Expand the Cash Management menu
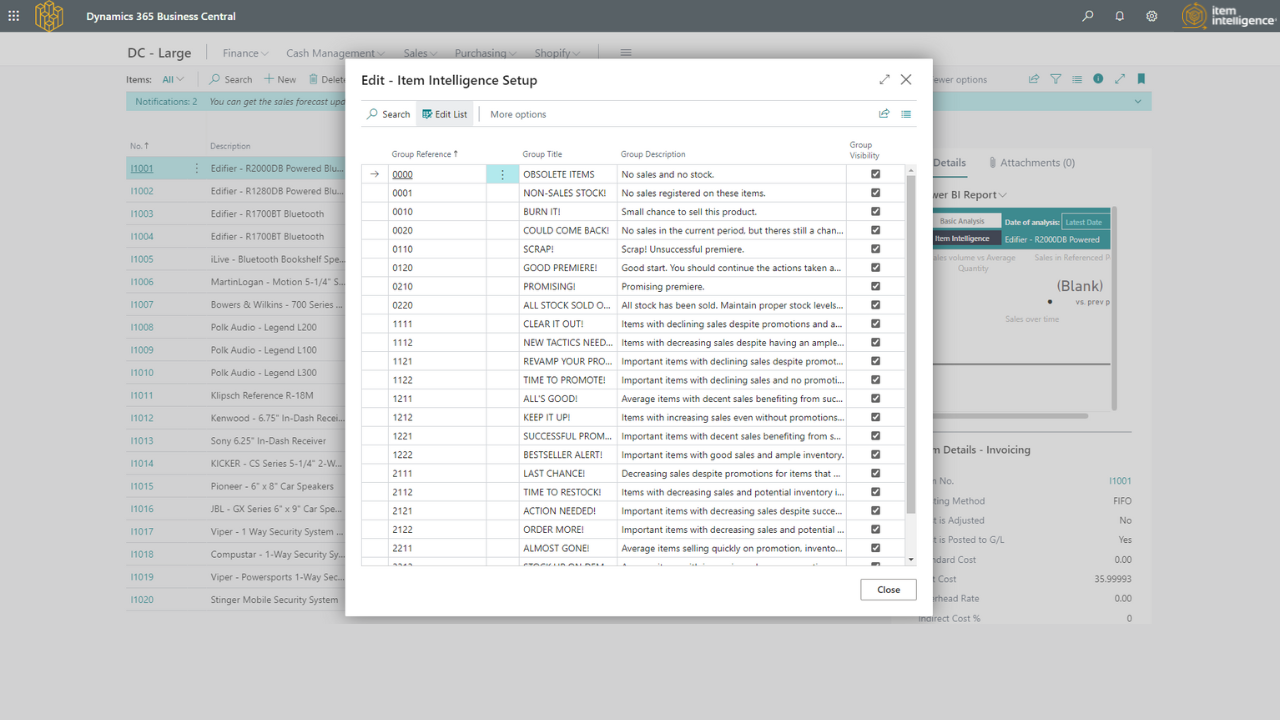The width and height of the screenshot is (1280, 720). point(336,53)
